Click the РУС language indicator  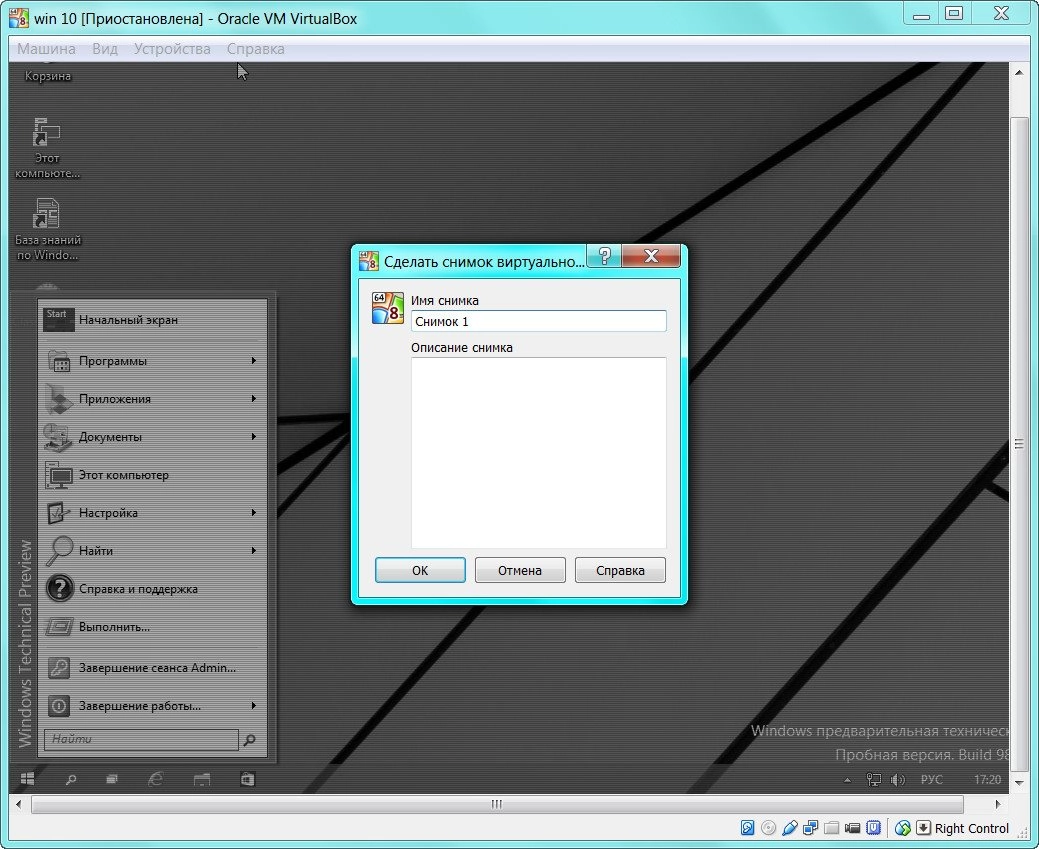coord(932,779)
